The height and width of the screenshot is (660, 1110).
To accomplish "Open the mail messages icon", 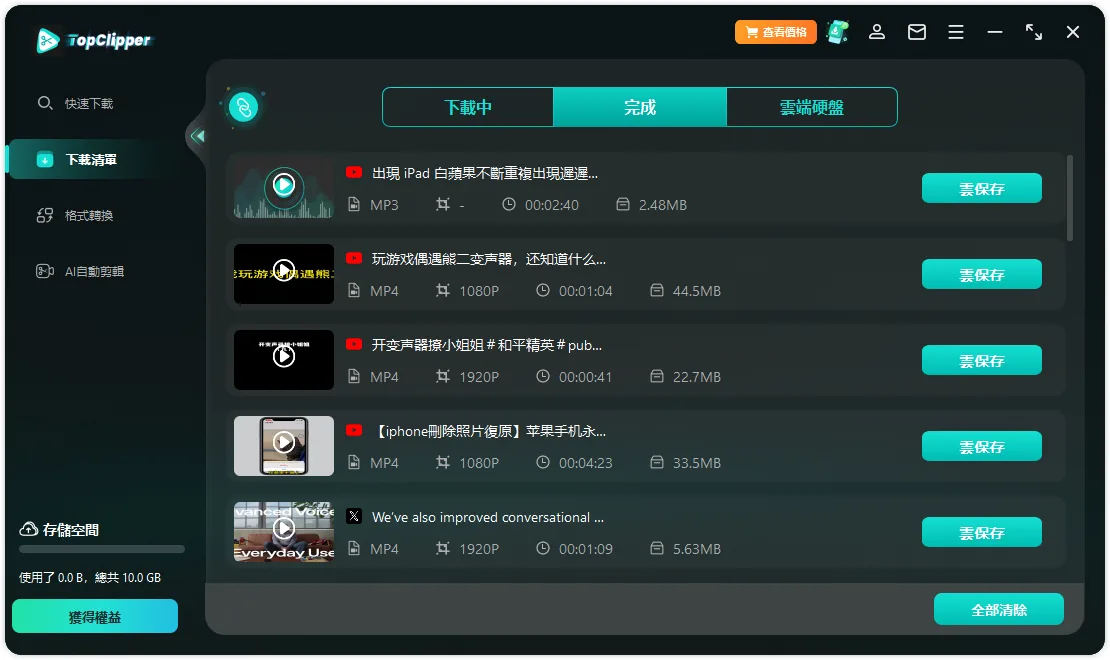I will tap(917, 32).
